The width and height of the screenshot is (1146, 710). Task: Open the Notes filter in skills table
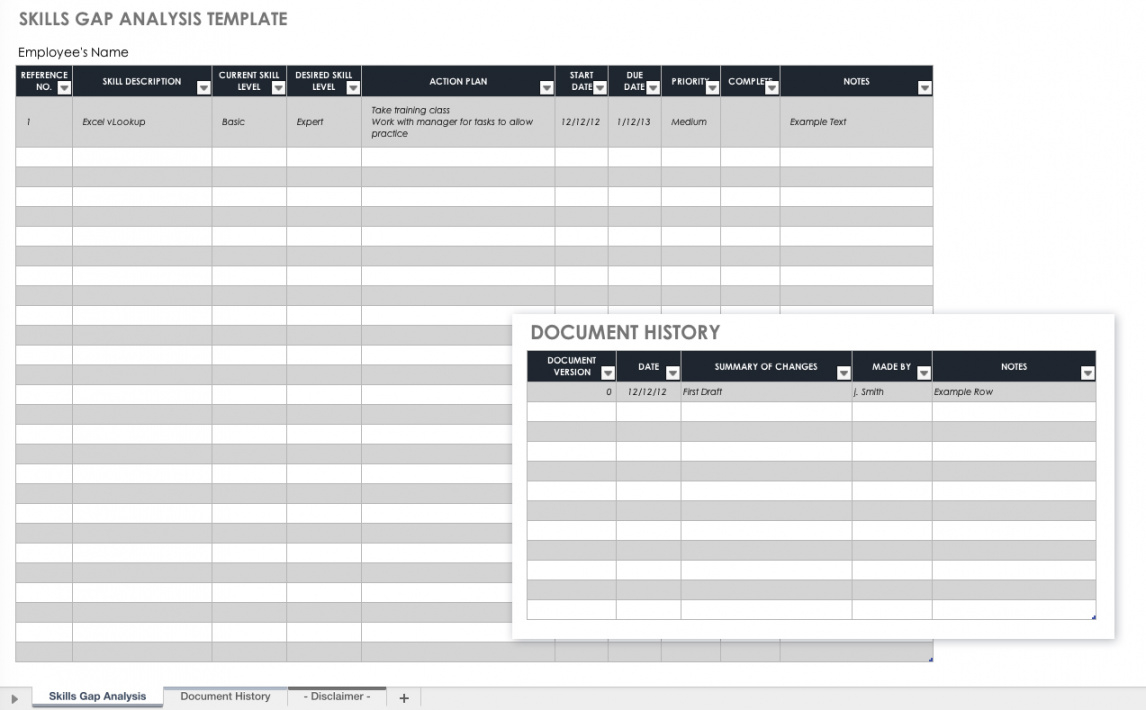pos(924,88)
